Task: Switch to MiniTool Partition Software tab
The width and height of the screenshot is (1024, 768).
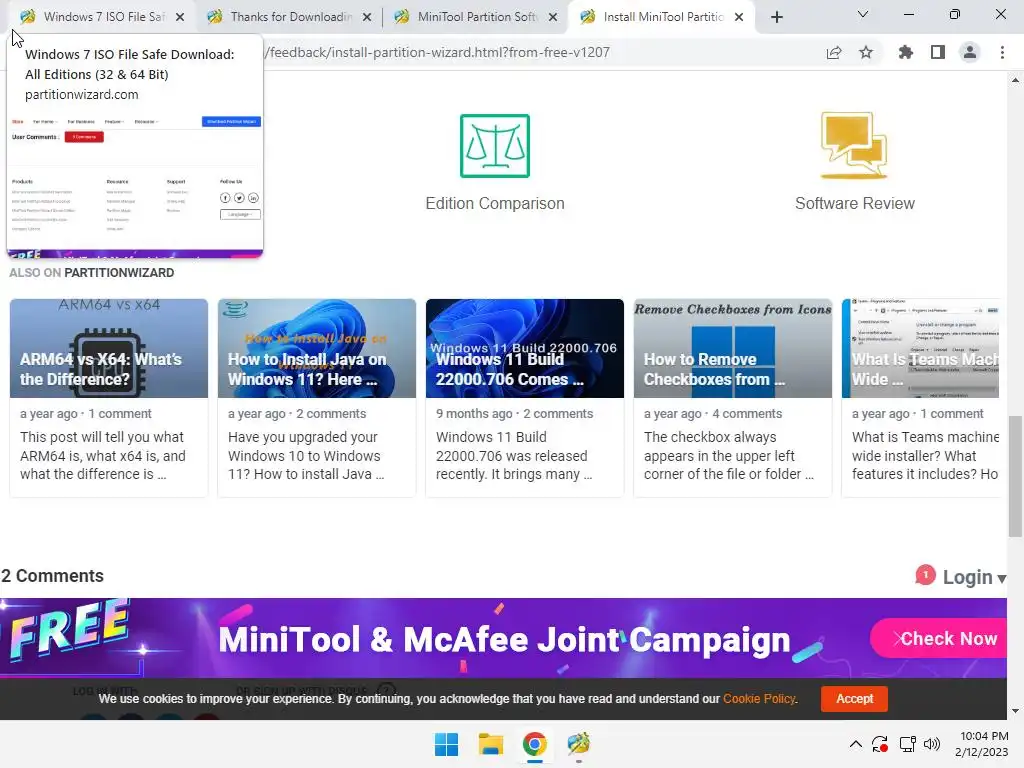Action: coord(477,17)
